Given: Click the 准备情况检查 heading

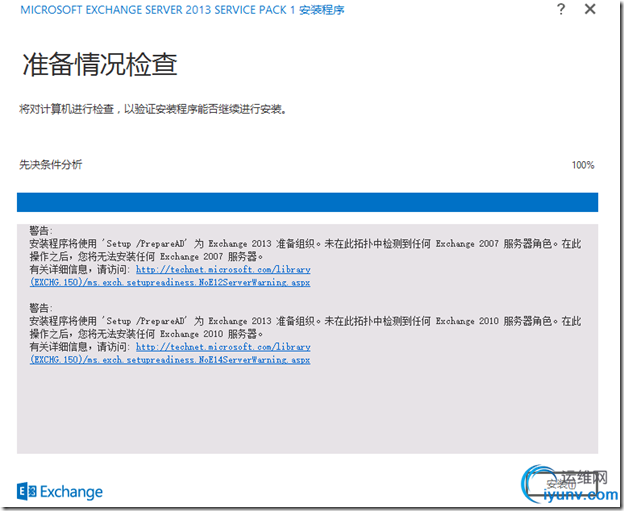Looking at the screenshot, I should pyautogui.click(x=100, y=64).
